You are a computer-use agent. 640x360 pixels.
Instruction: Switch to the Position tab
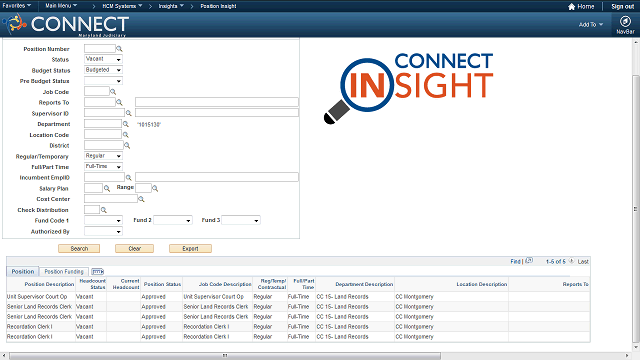tap(23, 271)
